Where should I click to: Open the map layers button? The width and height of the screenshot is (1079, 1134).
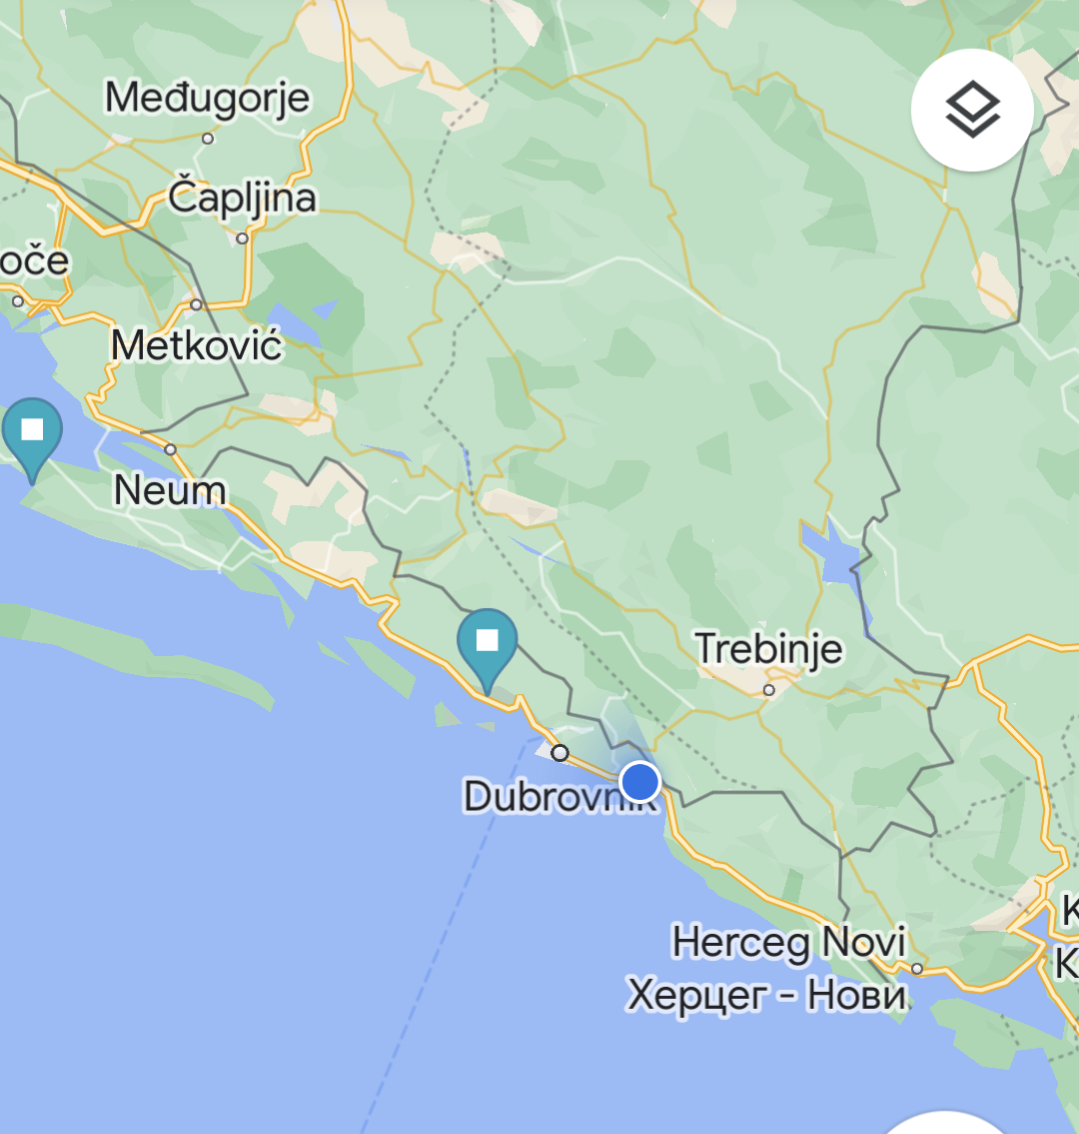click(x=972, y=110)
